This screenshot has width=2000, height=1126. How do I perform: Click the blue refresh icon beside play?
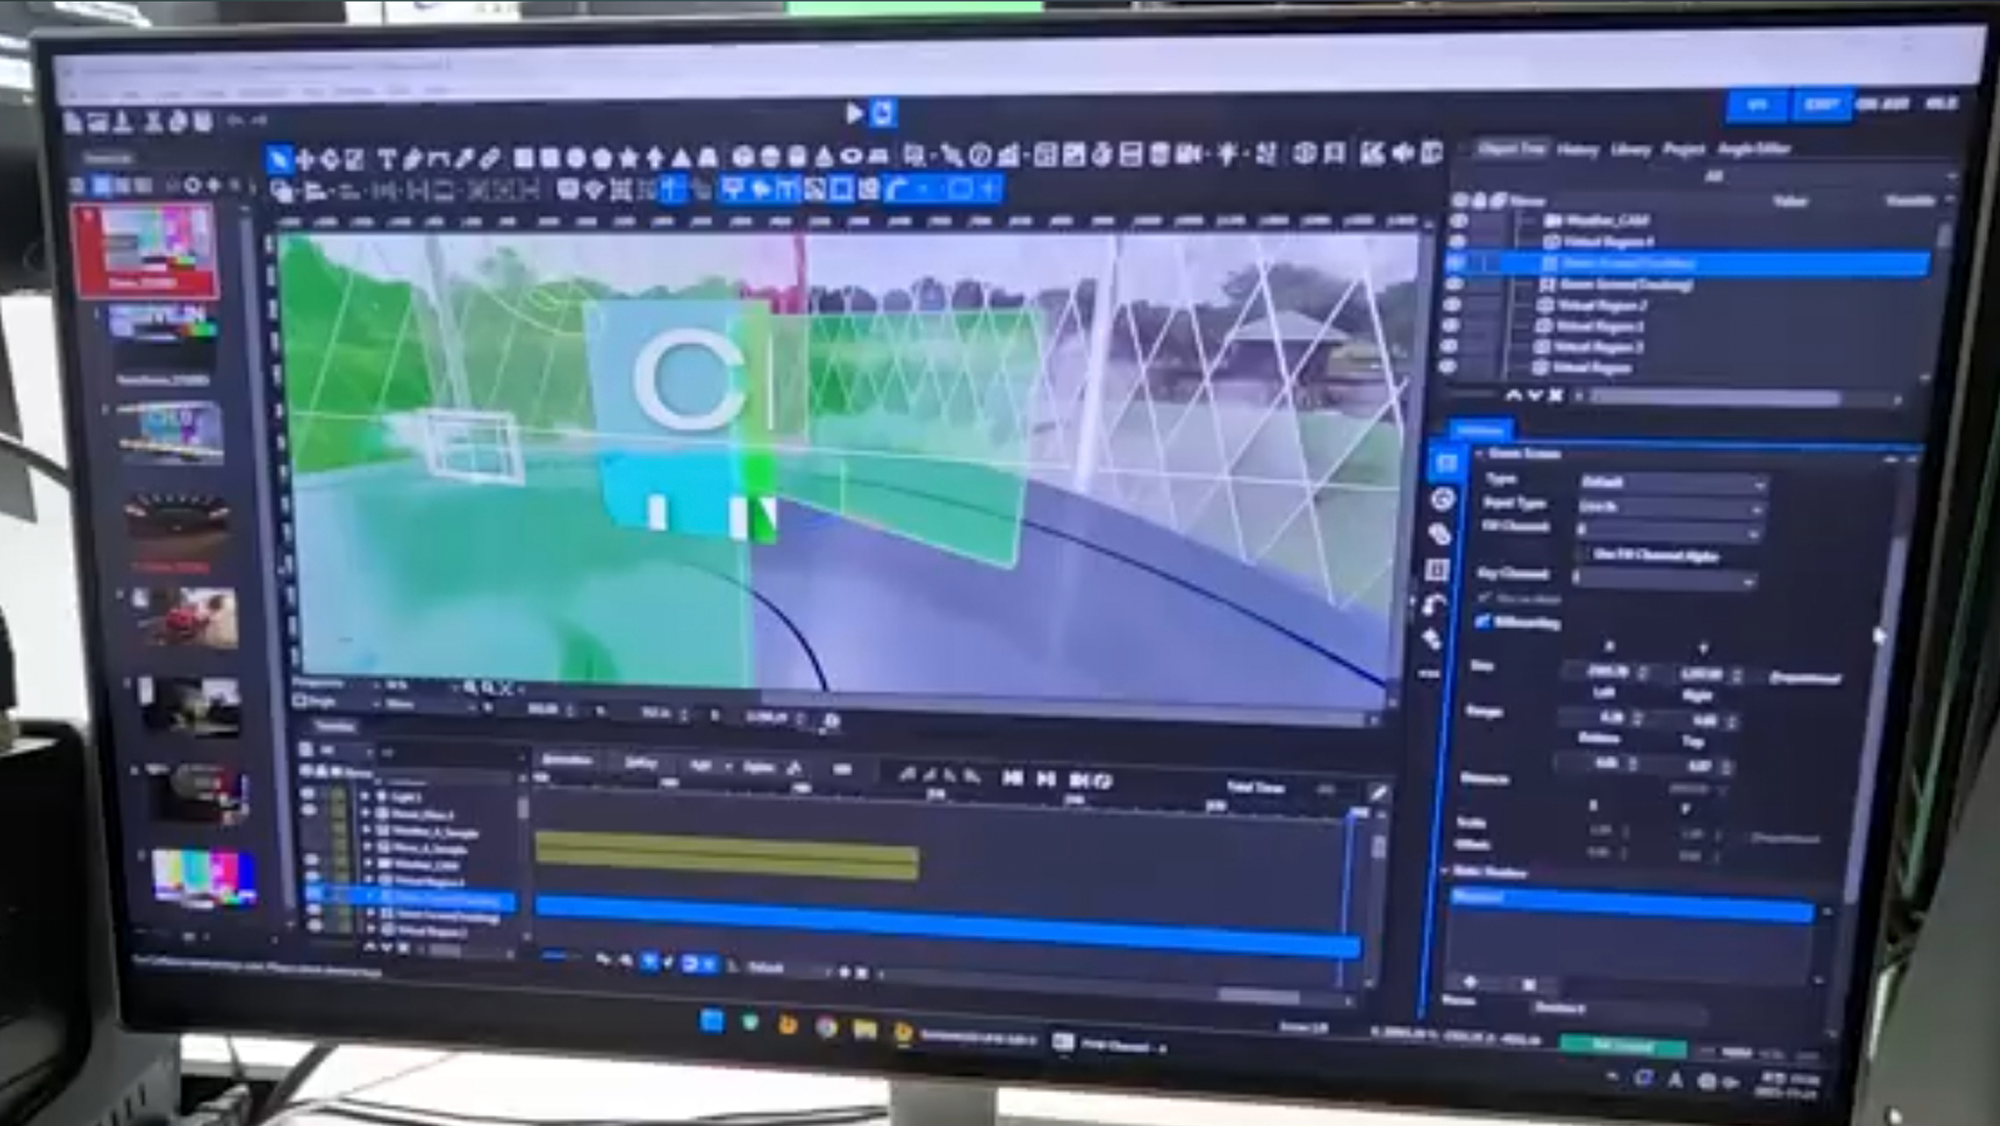pyautogui.click(x=882, y=113)
